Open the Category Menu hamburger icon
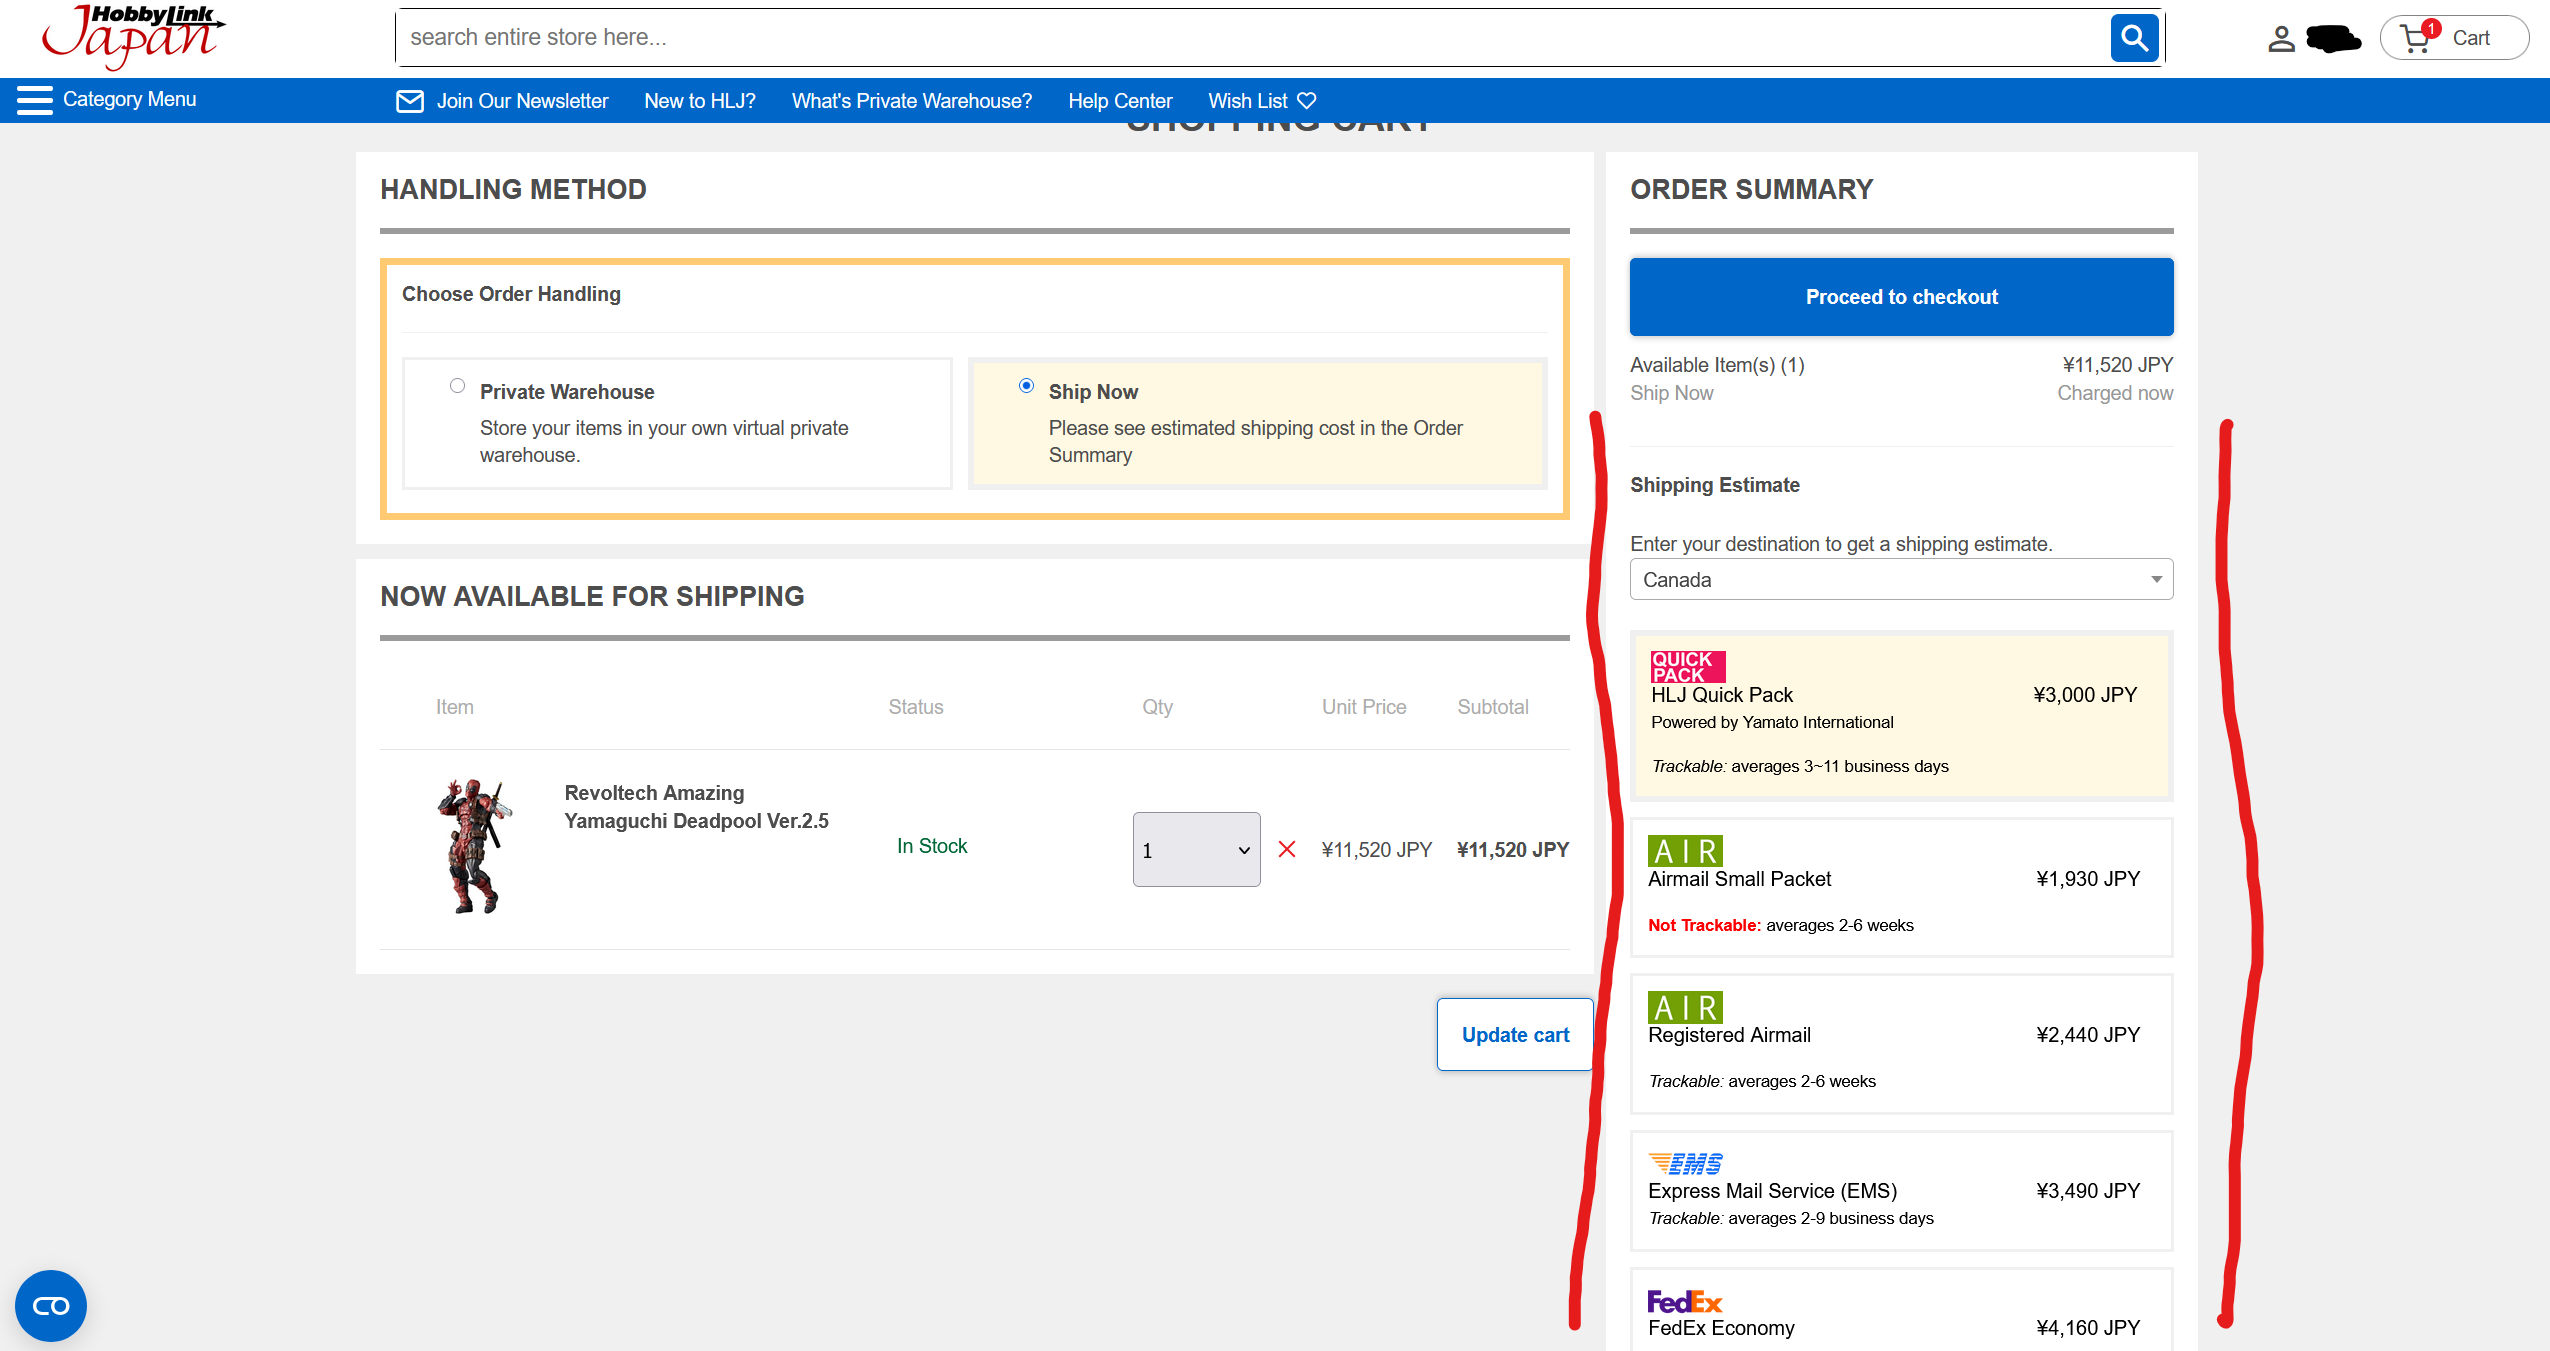 35,100
